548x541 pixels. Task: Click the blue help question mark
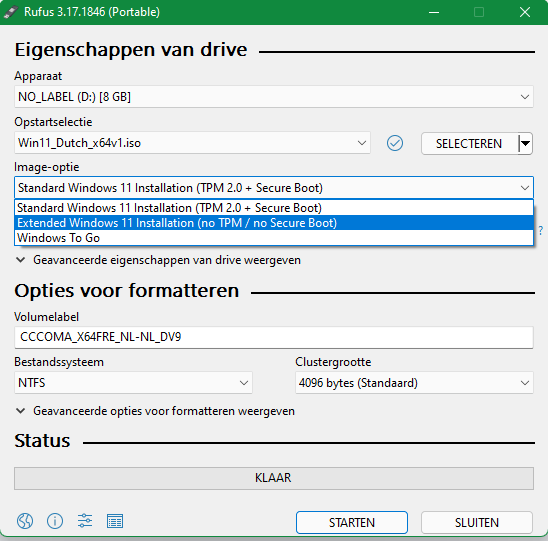click(x=541, y=230)
